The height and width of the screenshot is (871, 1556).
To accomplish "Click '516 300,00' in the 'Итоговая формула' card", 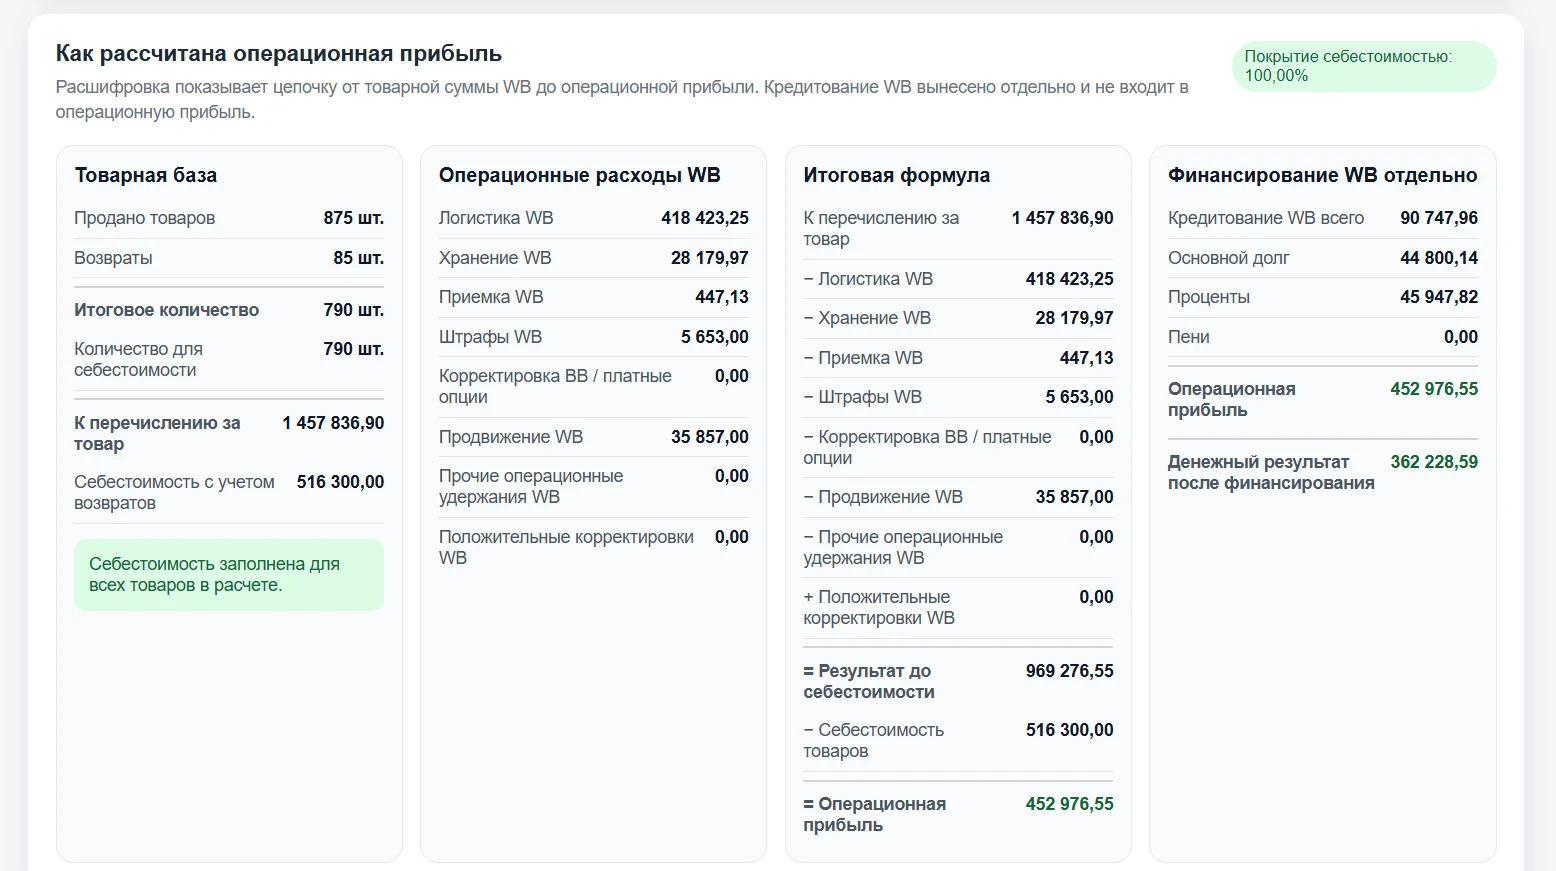I will tap(1069, 730).
